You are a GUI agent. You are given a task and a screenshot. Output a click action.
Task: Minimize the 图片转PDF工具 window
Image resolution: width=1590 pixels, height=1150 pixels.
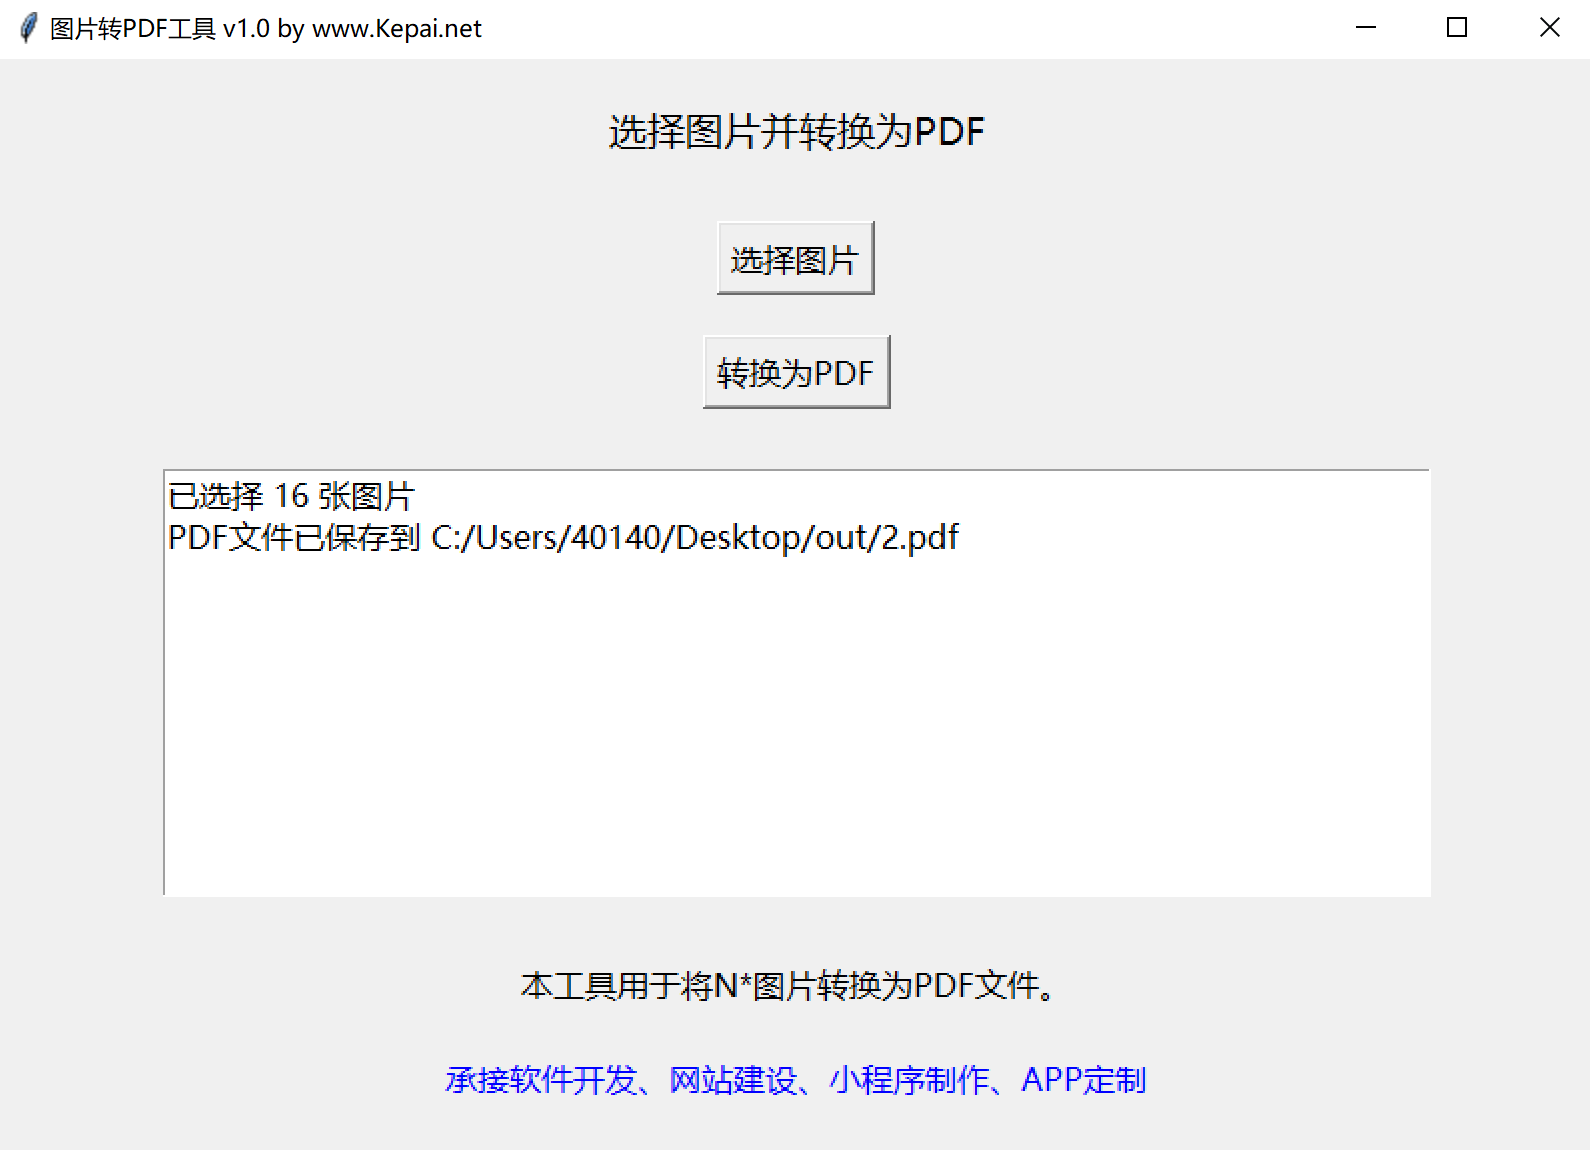(1365, 28)
